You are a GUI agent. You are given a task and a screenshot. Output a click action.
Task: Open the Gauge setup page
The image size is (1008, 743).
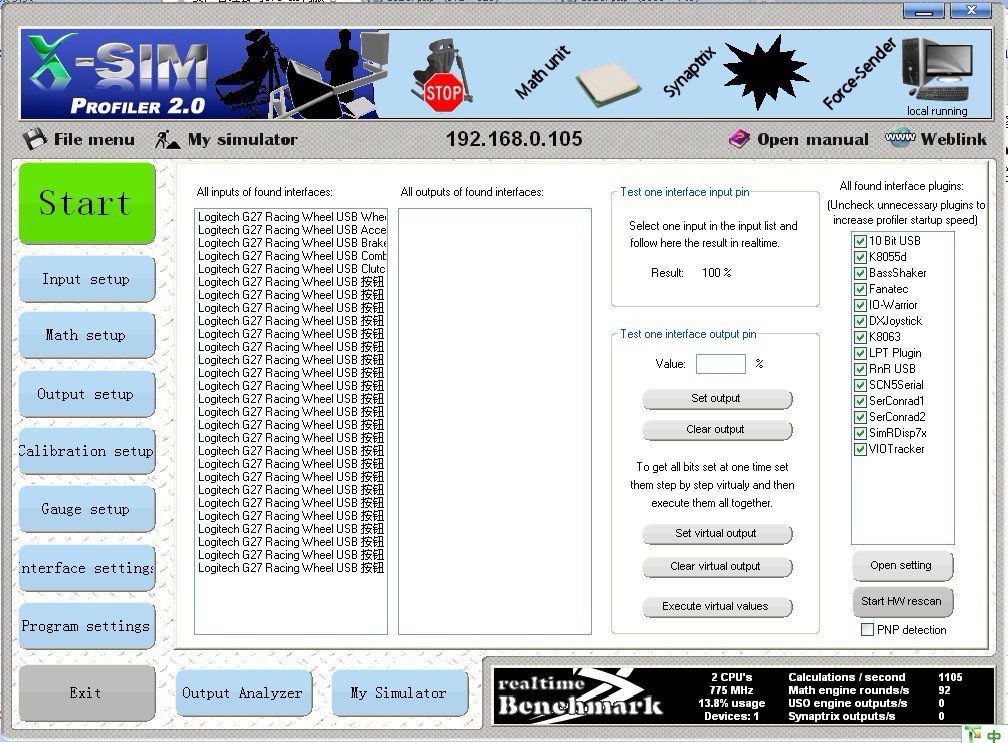(87, 509)
